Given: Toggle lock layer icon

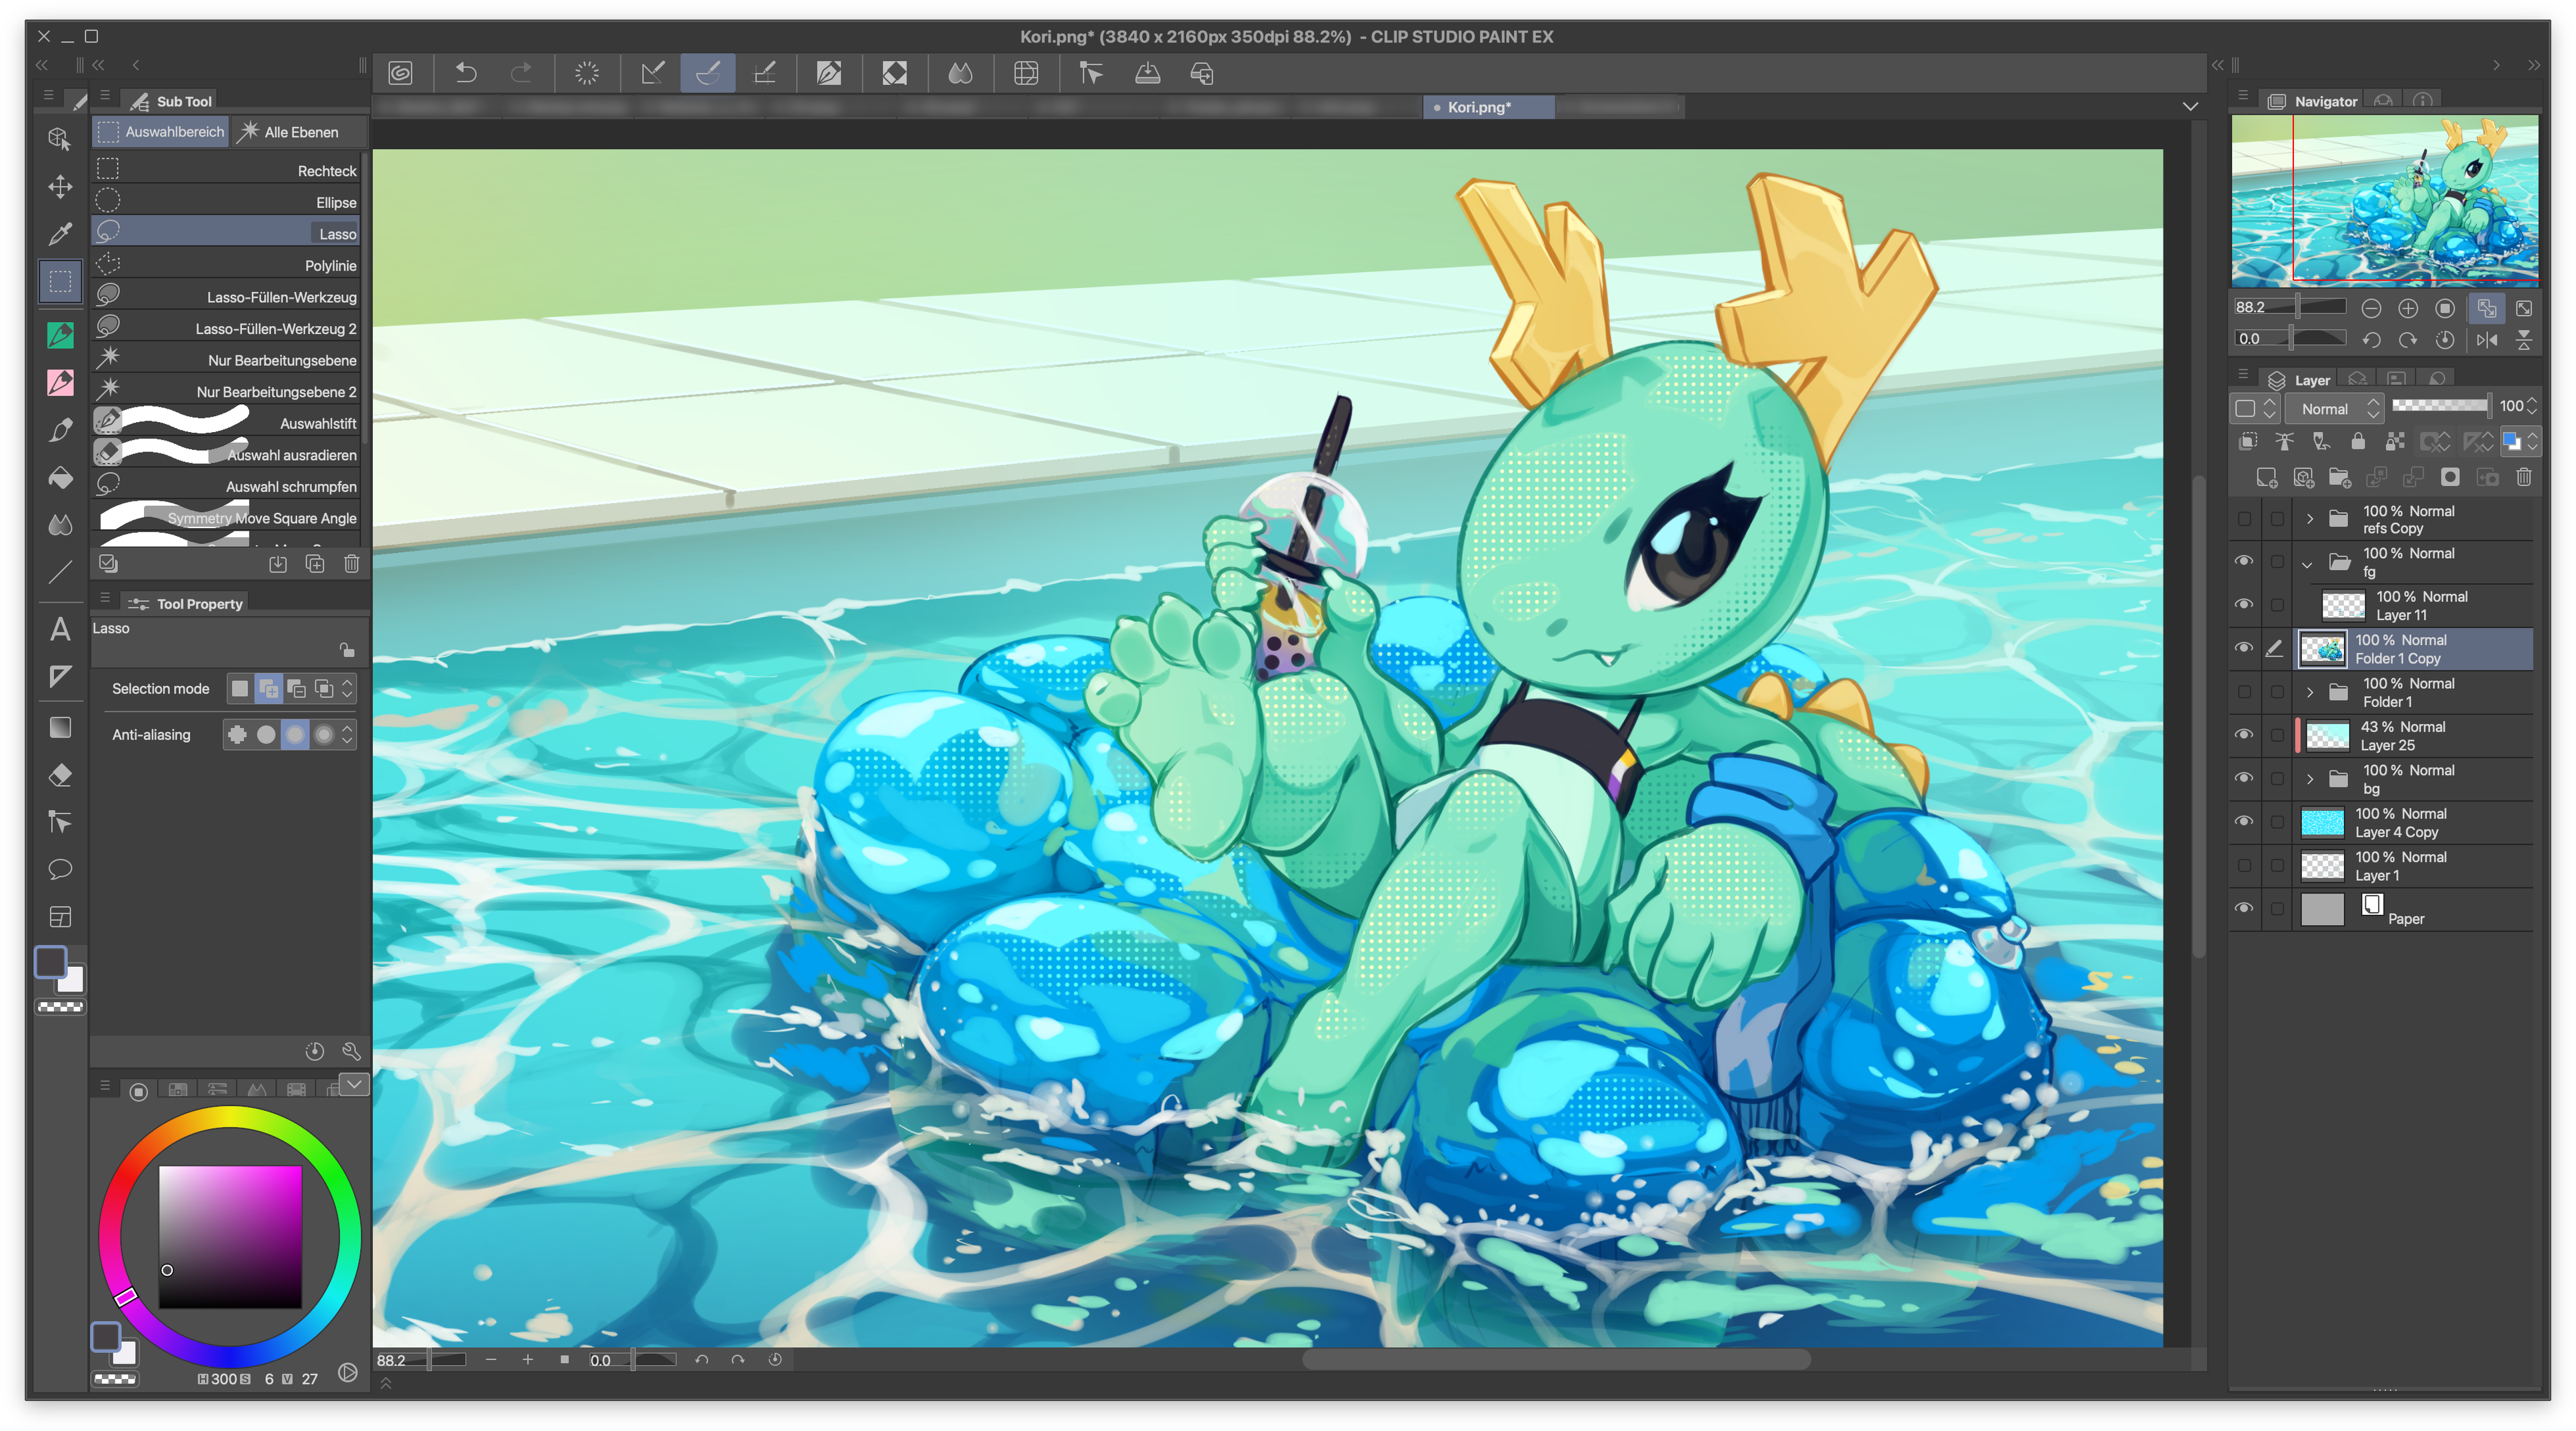Looking at the screenshot, I should [2358, 441].
